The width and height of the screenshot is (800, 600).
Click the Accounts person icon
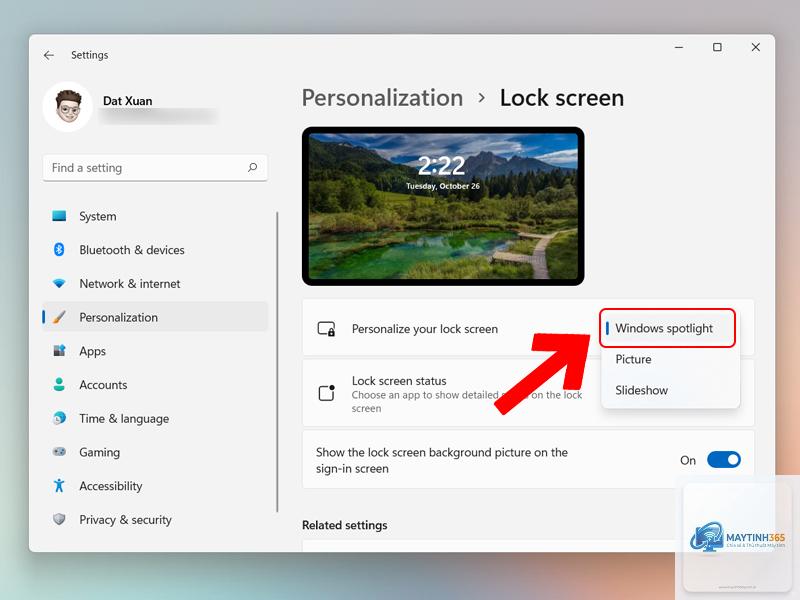tap(59, 384)
